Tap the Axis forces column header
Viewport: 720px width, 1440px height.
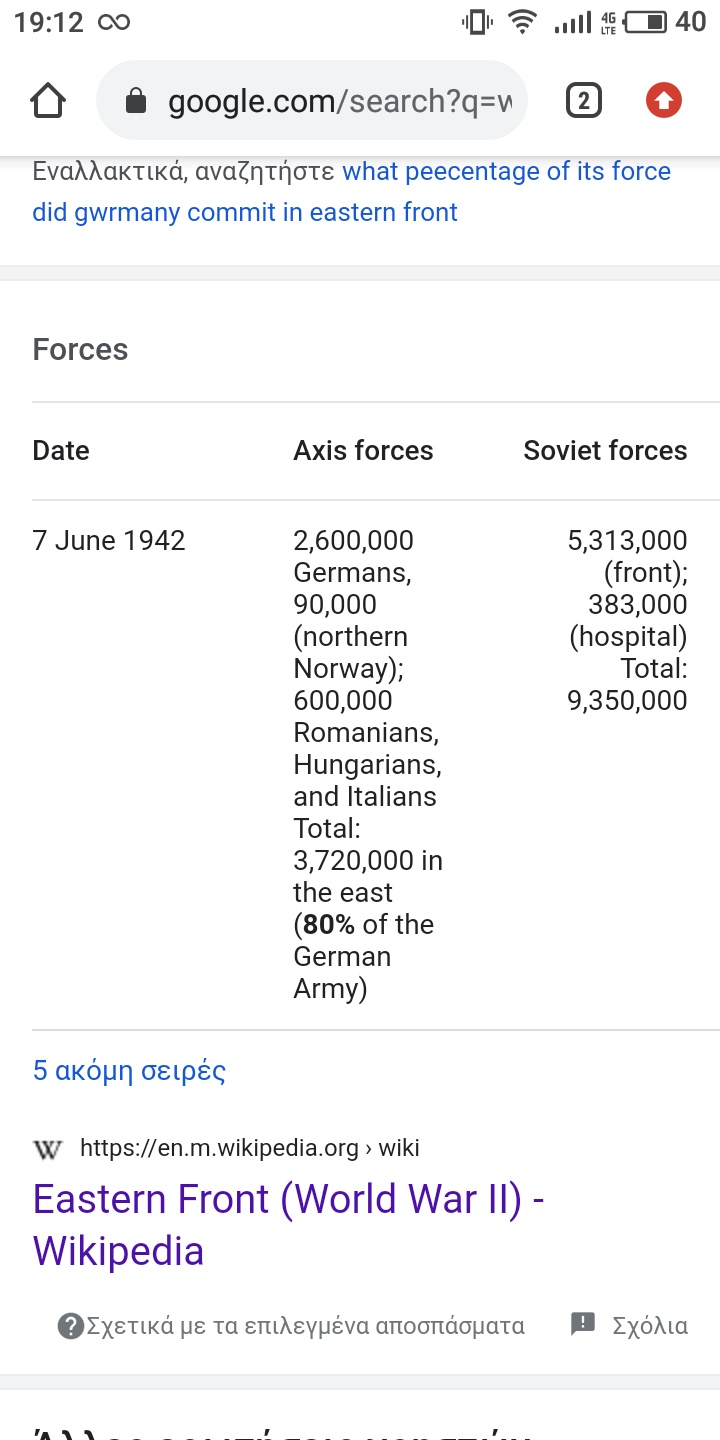pyautogui.click(x=363, y=451)
